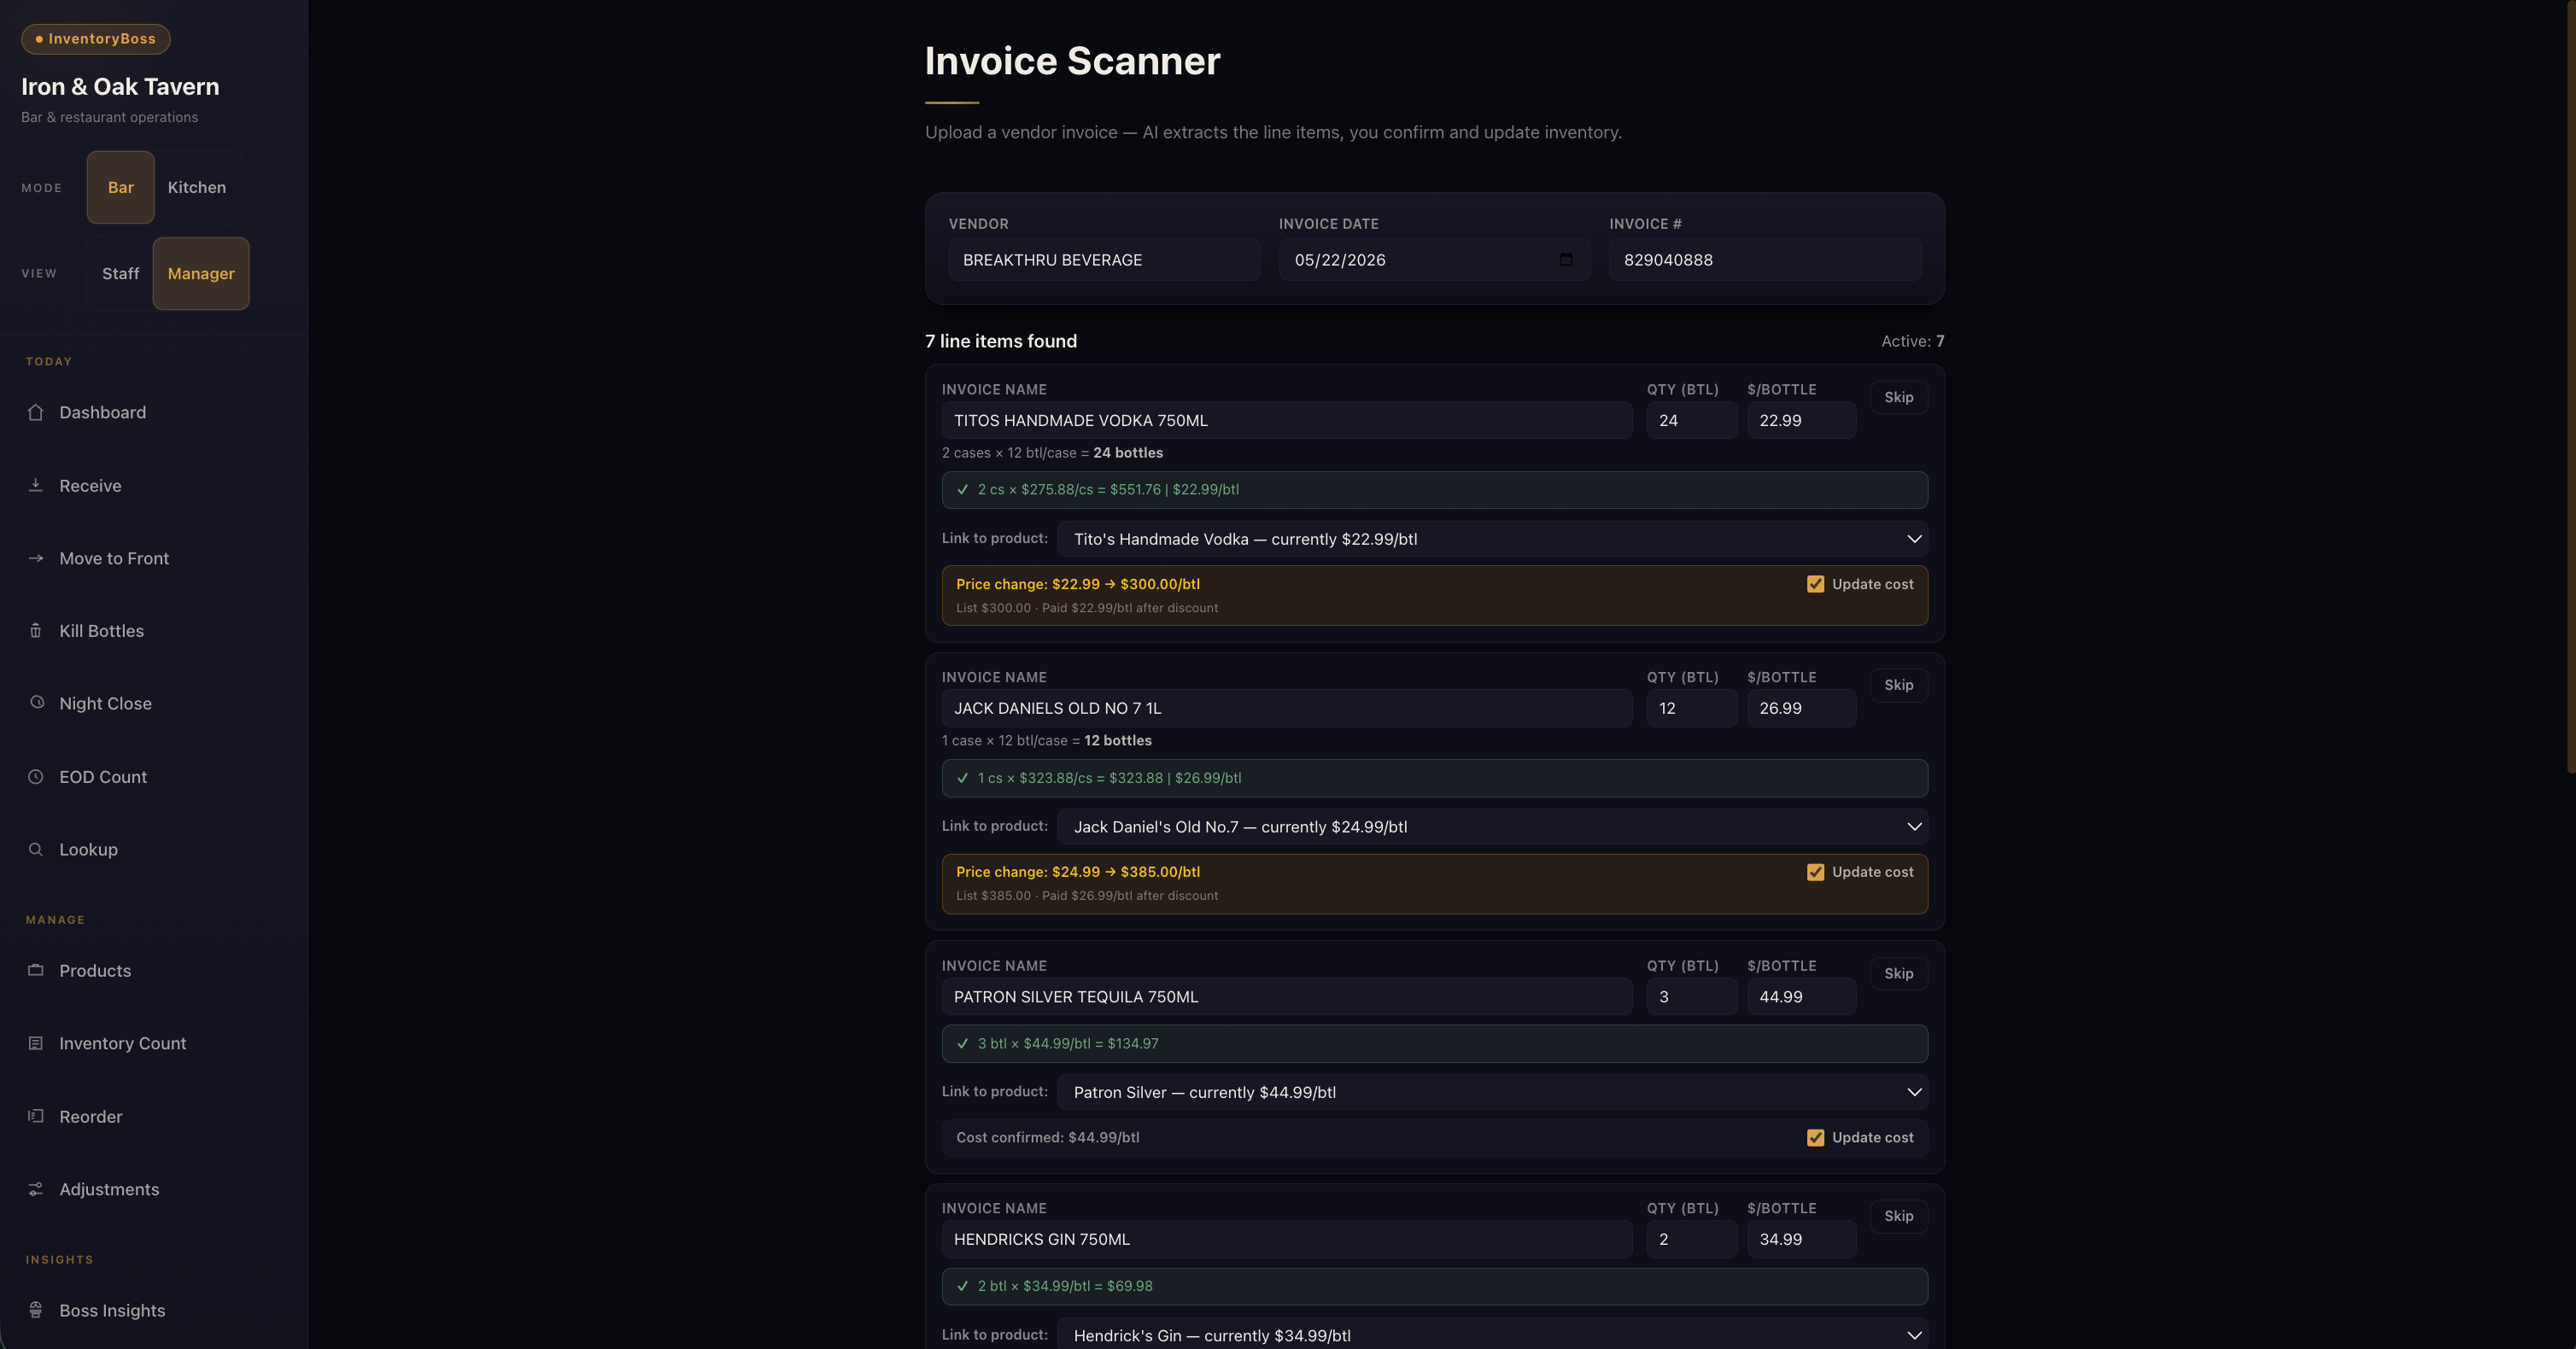The width and height of the screenshot is (2576, 1349).
Task: Open EOD Count page
Action: click(x=154, y=776)
